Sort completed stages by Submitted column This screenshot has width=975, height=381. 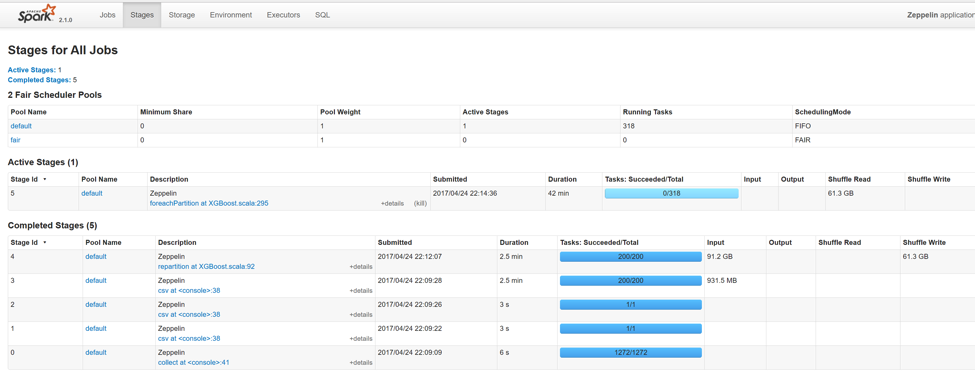pos(394,242)
